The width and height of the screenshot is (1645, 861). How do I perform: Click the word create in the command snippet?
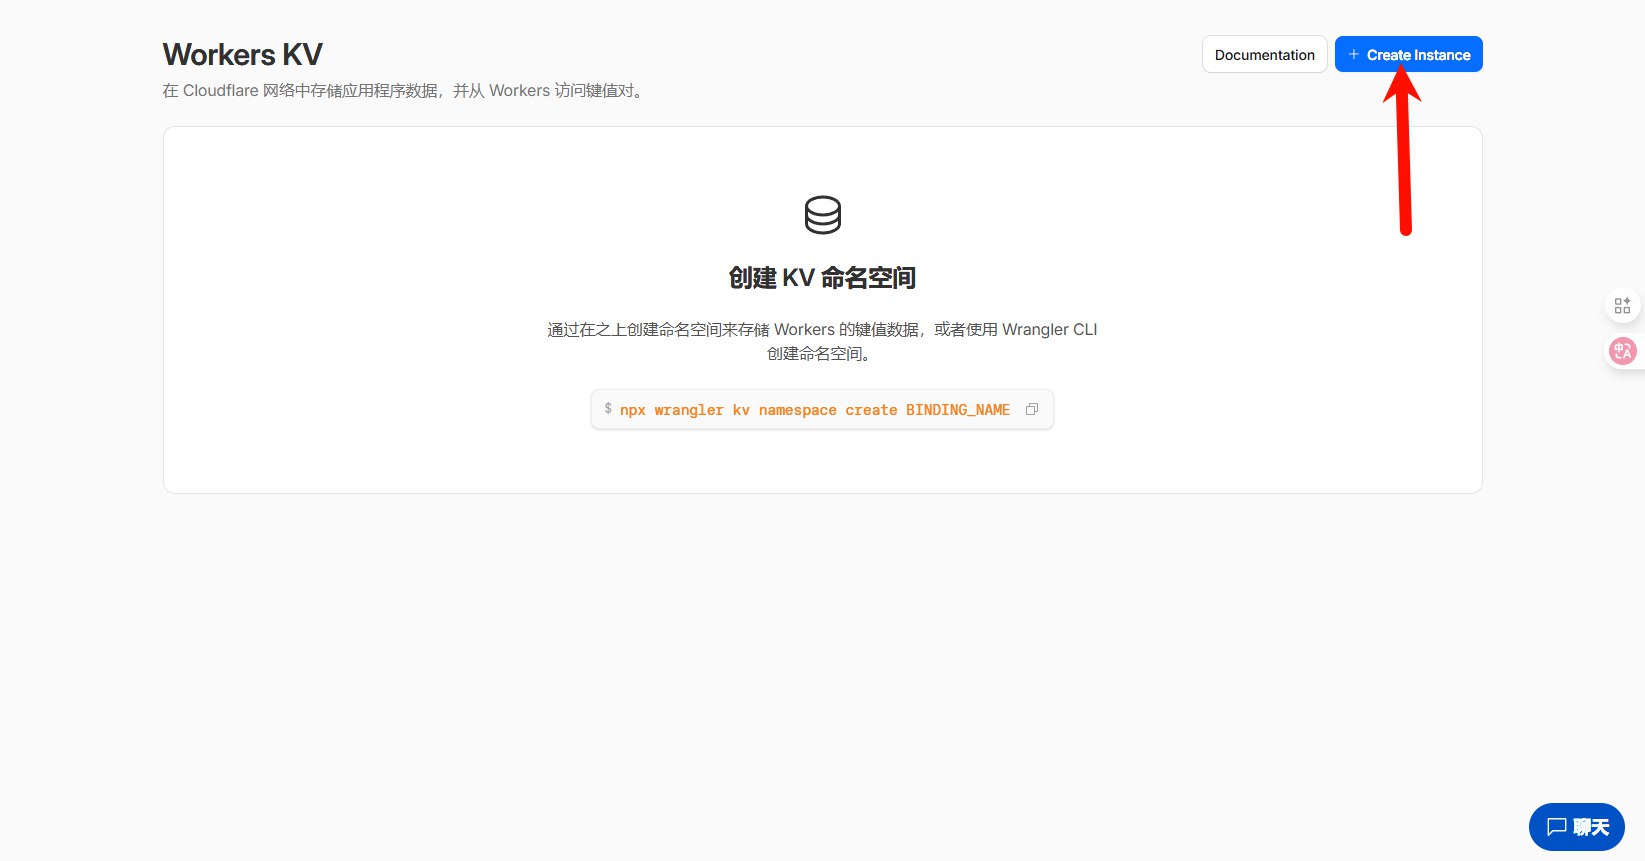[x=871, y=410]
